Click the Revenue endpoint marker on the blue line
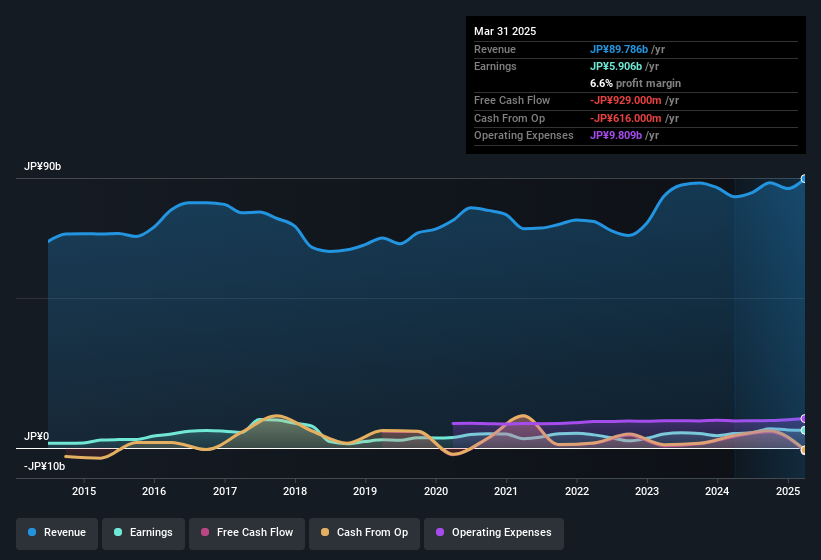Image resolution: width=821 pixels, height=560 pixels. (804, 179)
